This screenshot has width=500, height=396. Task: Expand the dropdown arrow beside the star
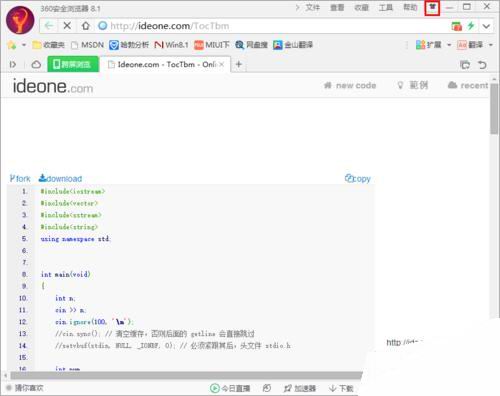[24, 45]
